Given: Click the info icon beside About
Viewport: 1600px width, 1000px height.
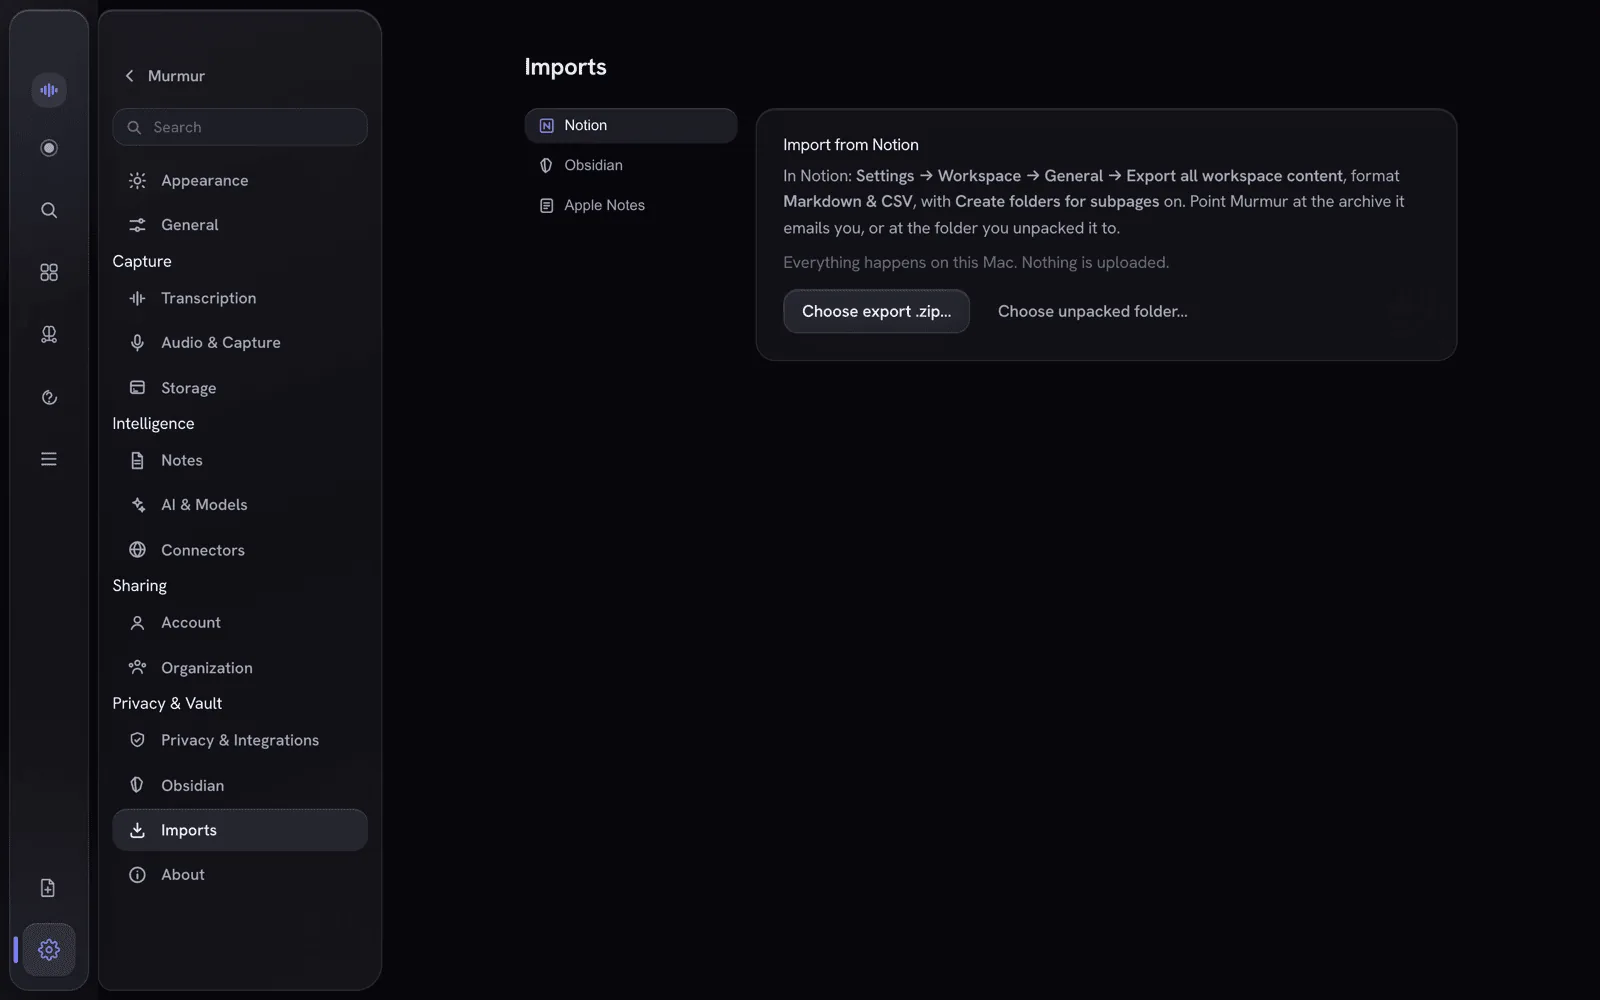Looking at the screenshot, I should (138, 875).
